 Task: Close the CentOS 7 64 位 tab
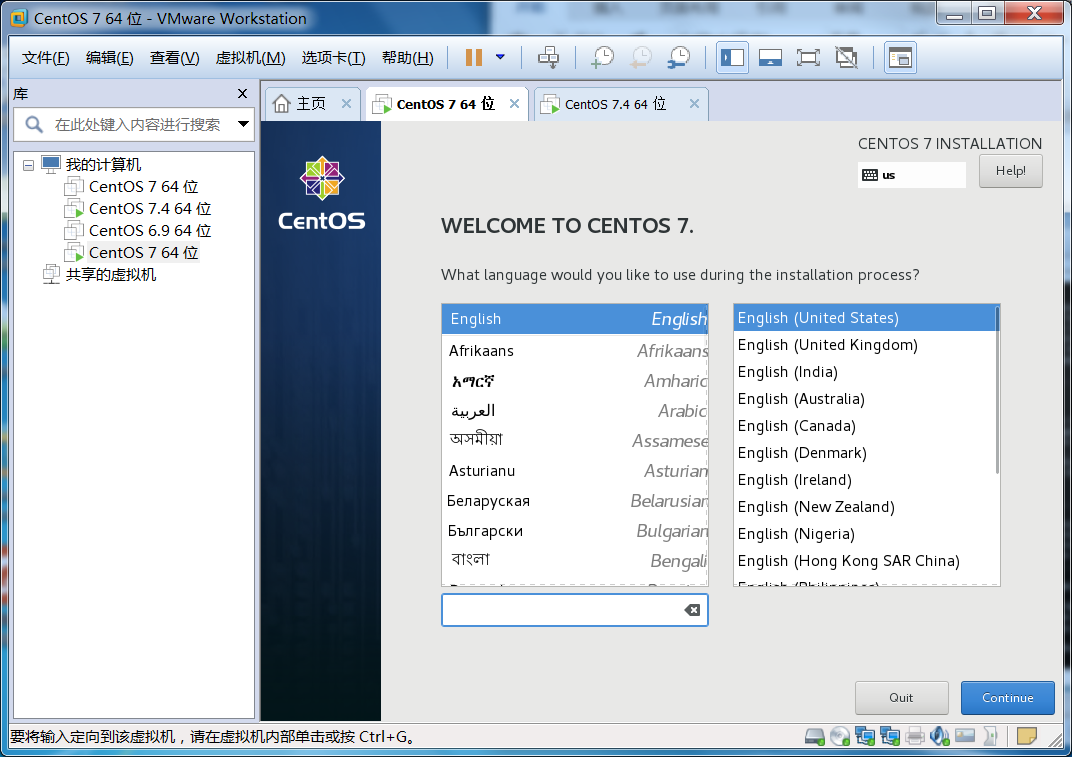click(515, 104)
